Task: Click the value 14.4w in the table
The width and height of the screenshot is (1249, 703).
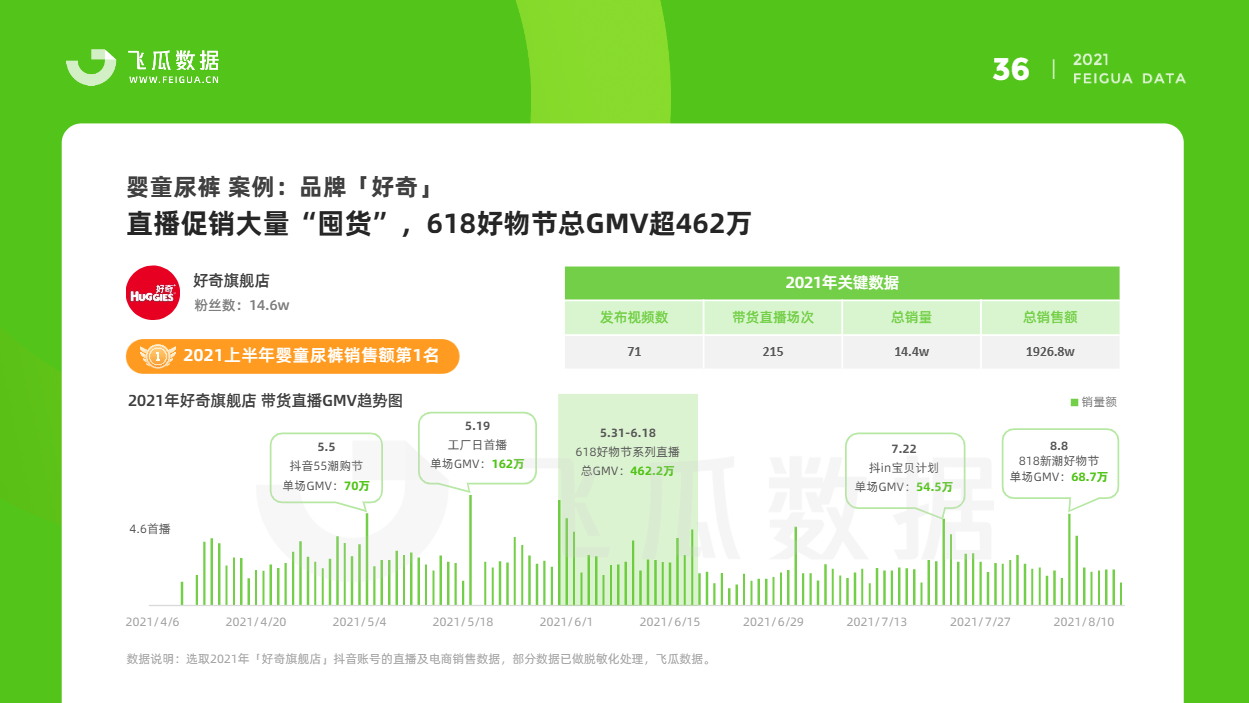Action: pyautogui.click(x=911, y=352)
